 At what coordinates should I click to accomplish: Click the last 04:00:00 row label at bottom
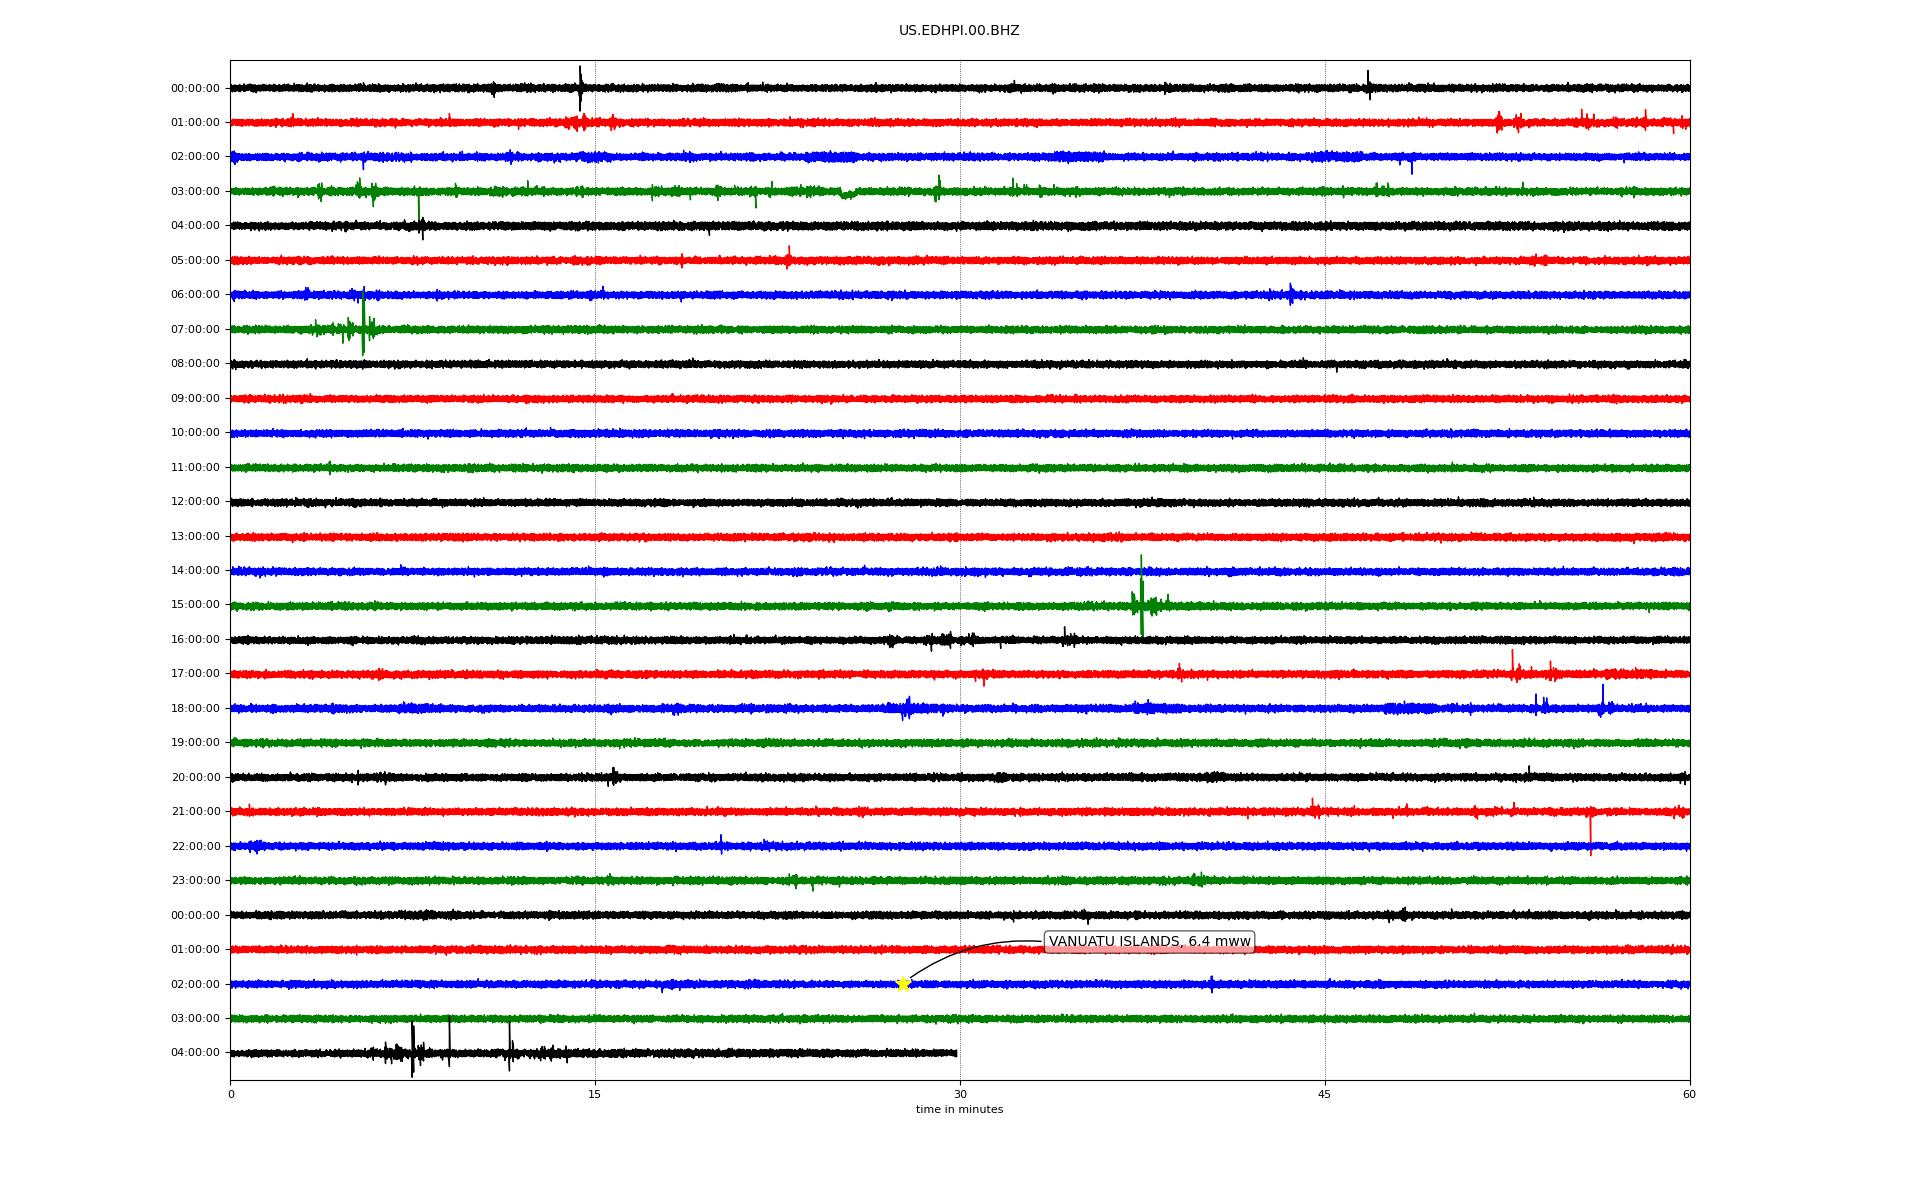tap(195, 1053)
